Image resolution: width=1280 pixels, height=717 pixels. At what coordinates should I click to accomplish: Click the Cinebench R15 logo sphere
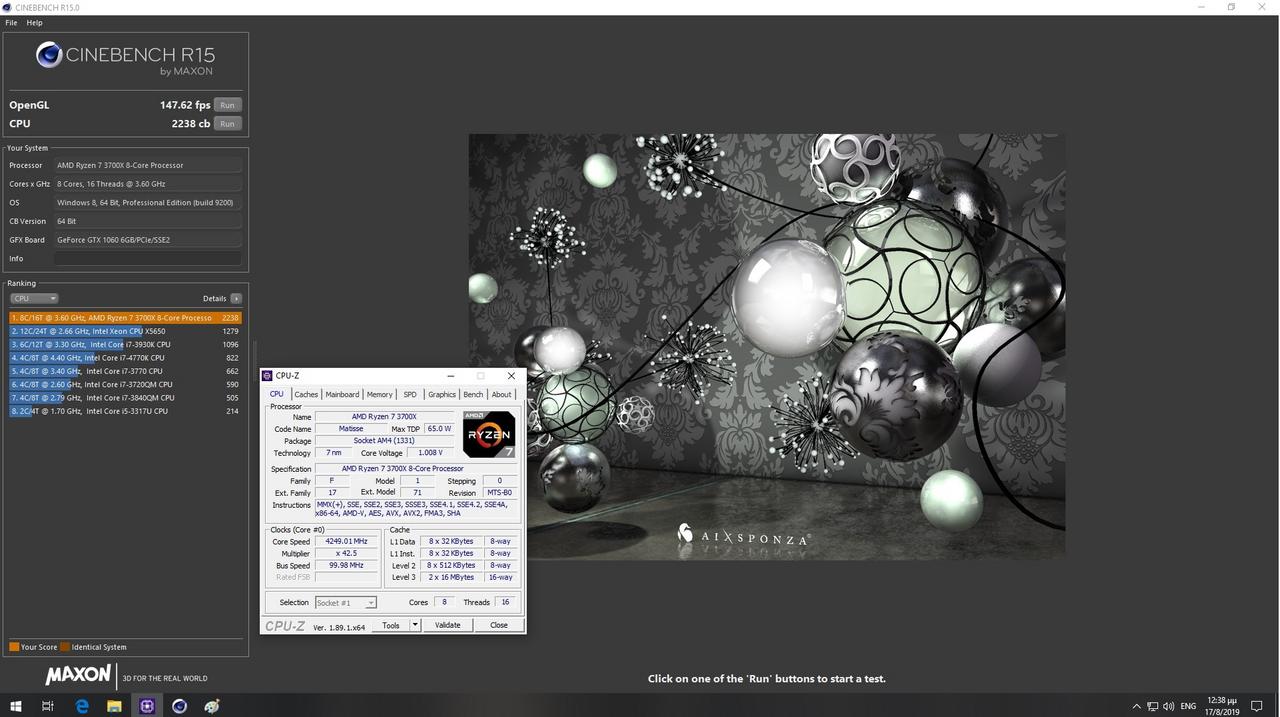(x=49, y=55)
